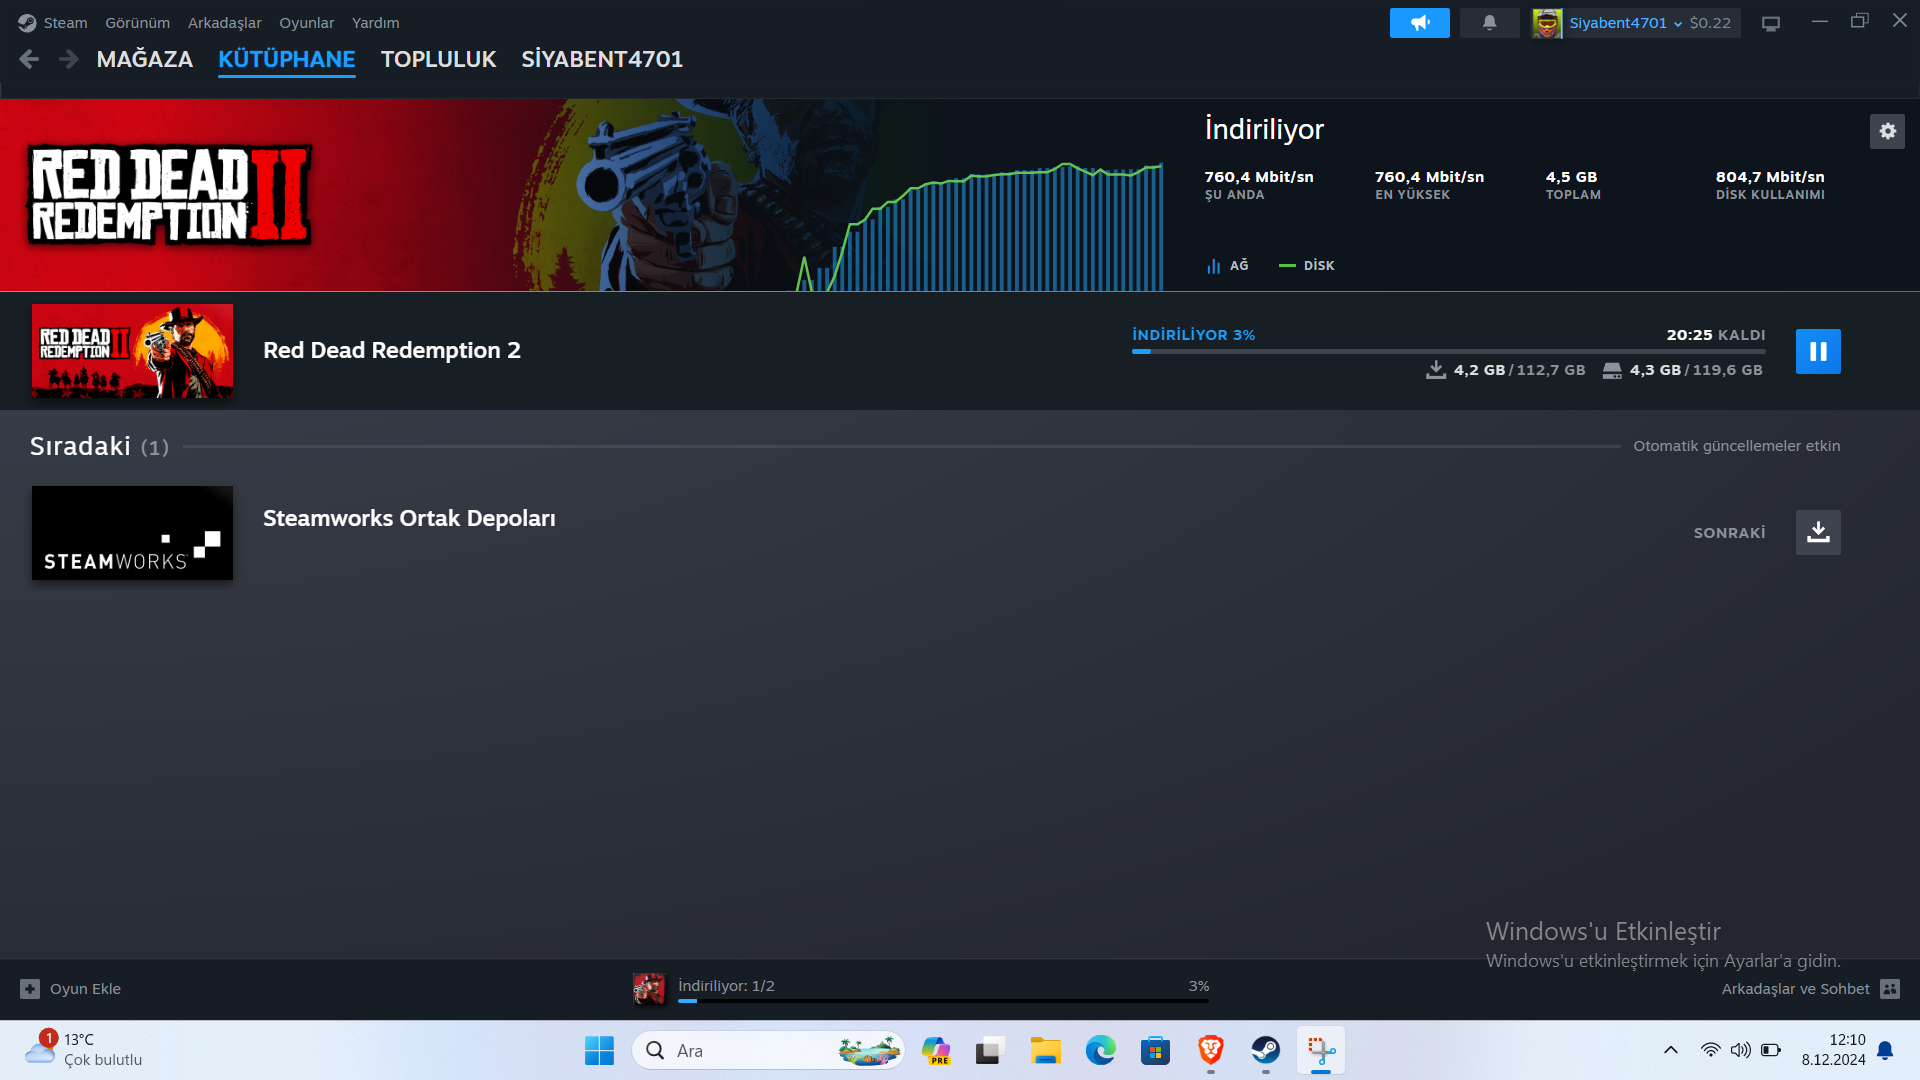Open download settings gear icon
The height and width of the screenshot is (1080, 1920).
click(x=1887, y=131)
